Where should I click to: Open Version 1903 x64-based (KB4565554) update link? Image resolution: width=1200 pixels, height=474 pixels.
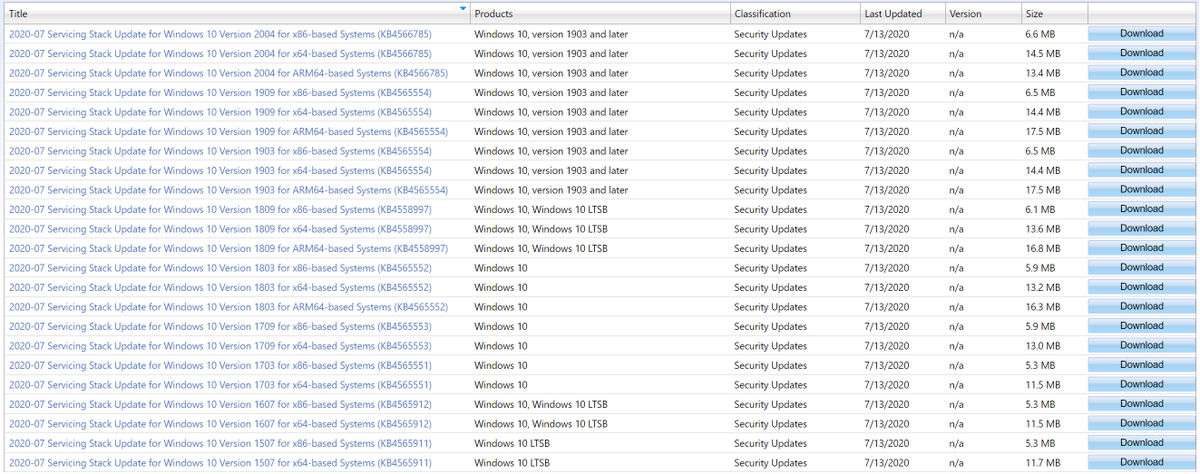click(220, 171)
